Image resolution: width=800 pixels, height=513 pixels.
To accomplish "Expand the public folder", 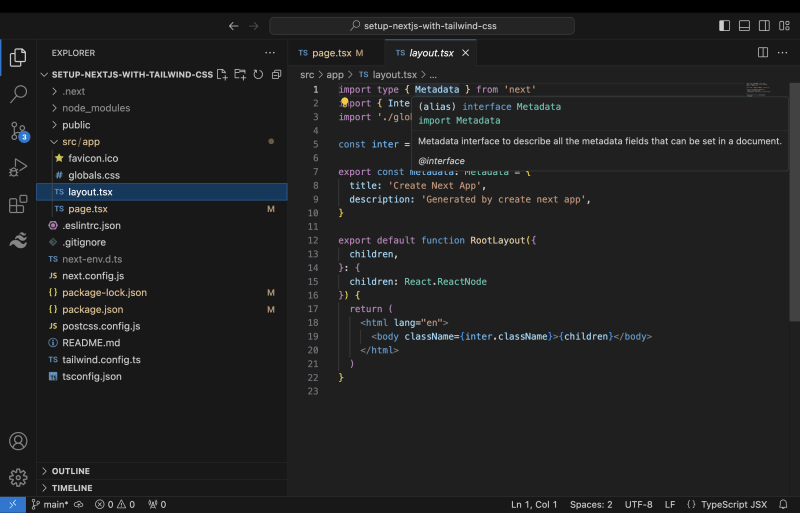I will coord(162,125).
